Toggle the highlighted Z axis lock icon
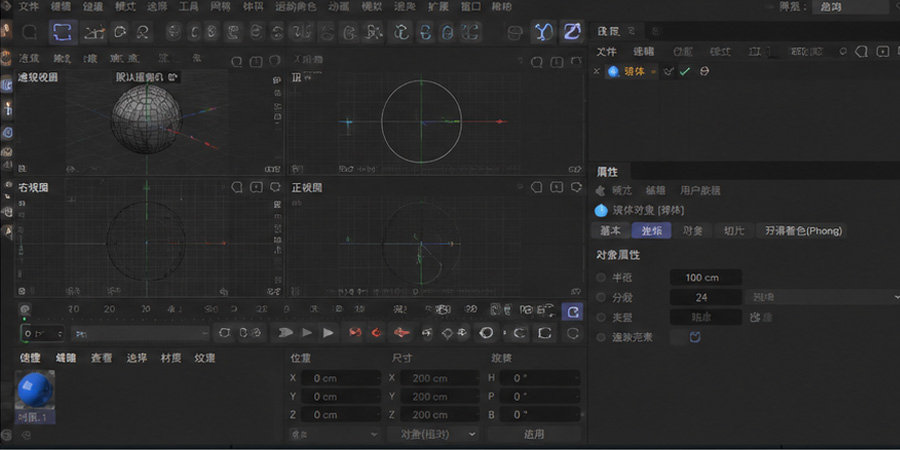Viewport: 900px width, 450px height. point(571,32)
